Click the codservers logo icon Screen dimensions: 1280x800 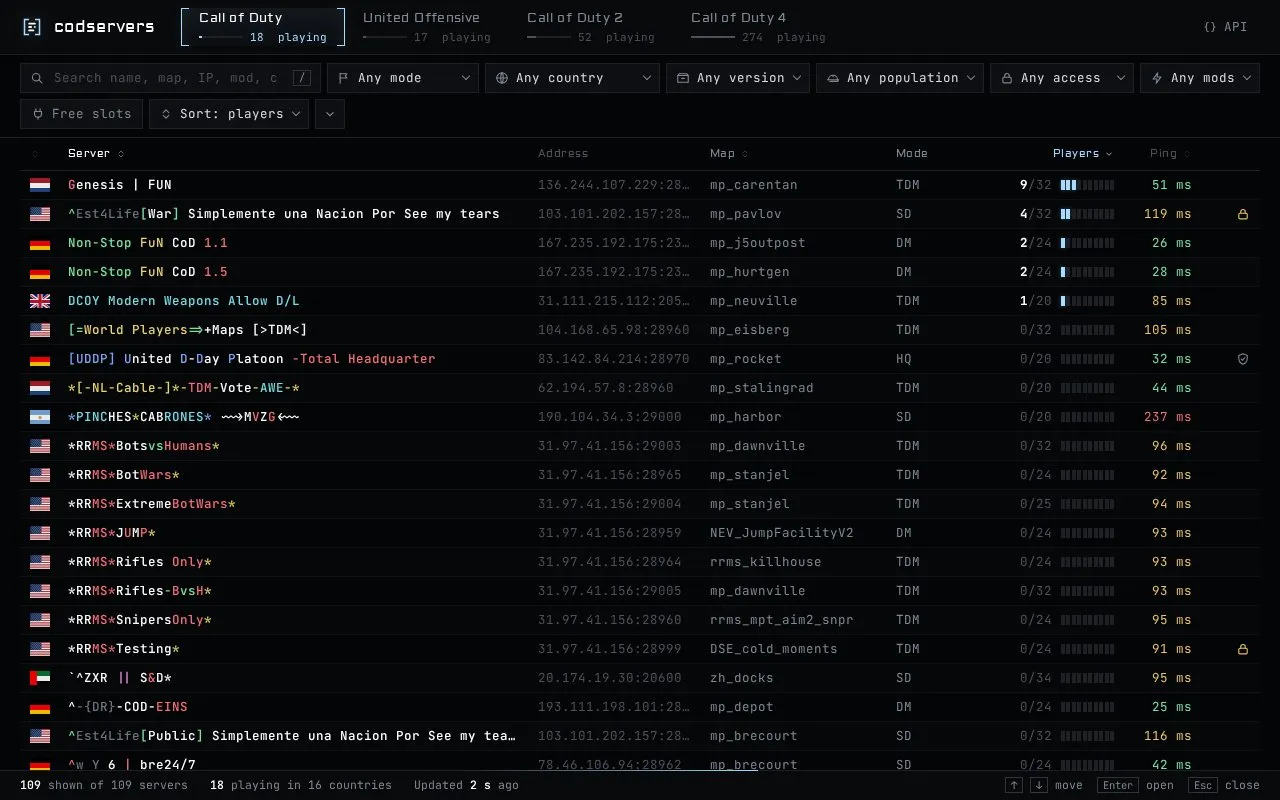[x=32, y=27]
